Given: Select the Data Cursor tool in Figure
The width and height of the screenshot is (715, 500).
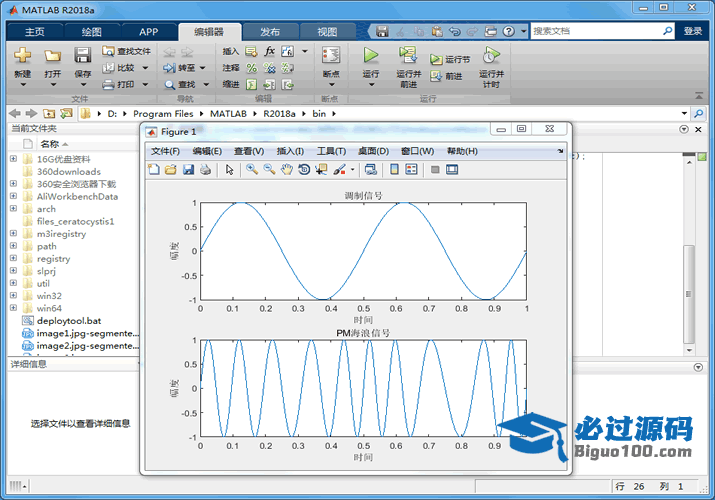Looking at the screenshot, I should point(321,170).
